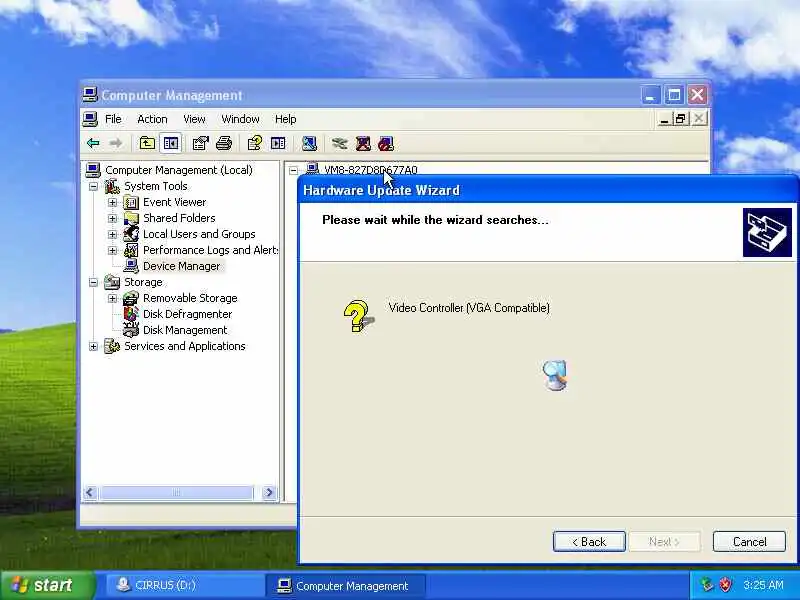Click Computer Management taskbar button
Image resolution: width=800 pixels, height=600 pixels.
344,585
